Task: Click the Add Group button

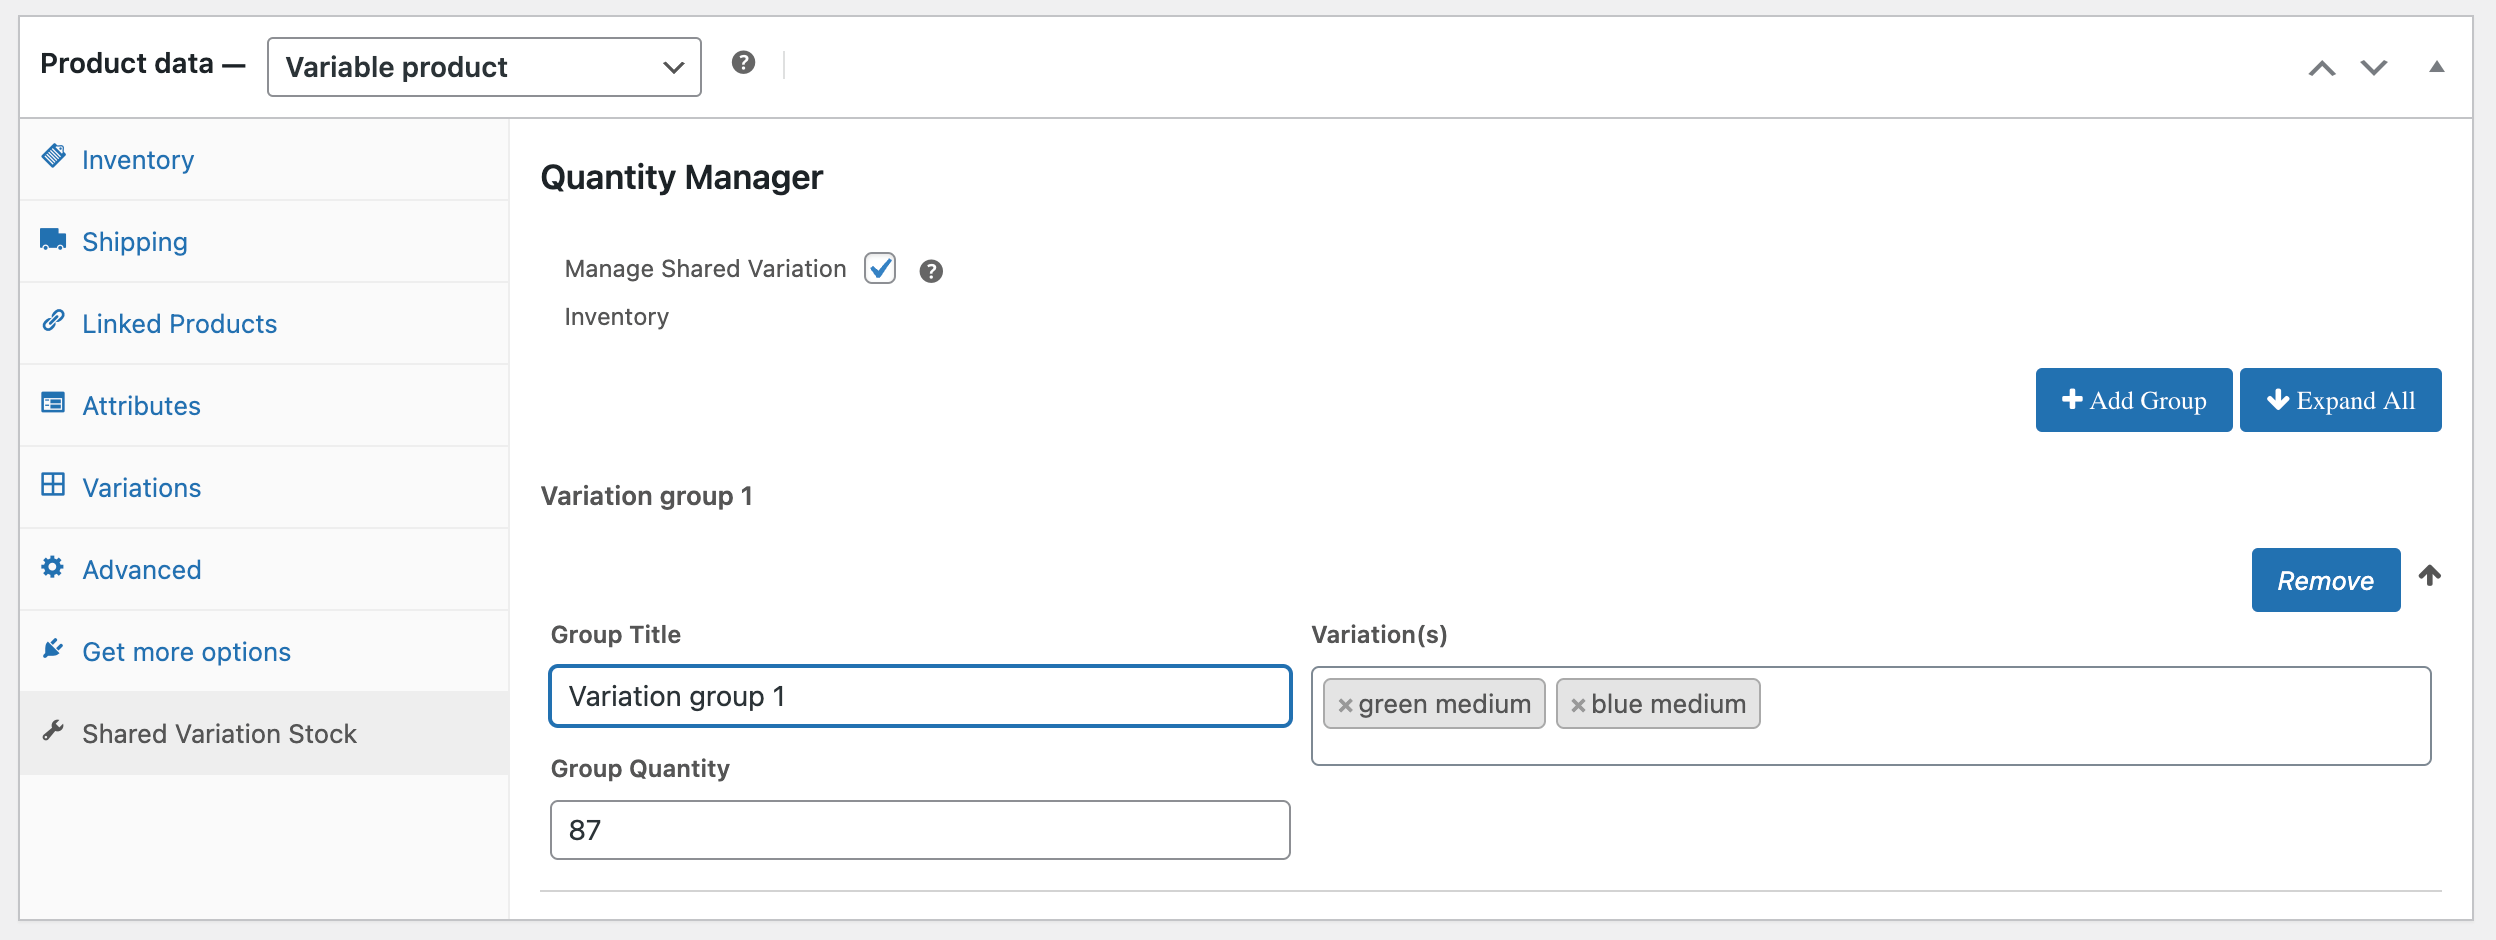Action: [2134, 400]
